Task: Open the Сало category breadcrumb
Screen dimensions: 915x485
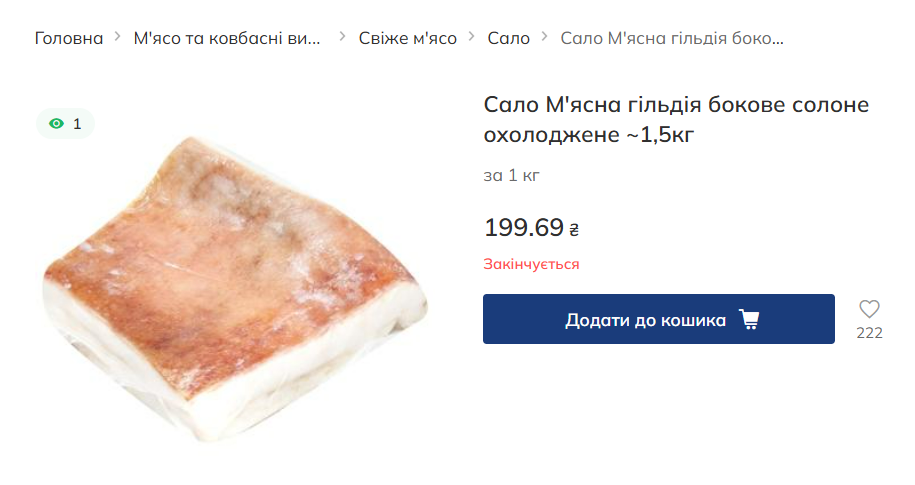Action: pos(509,38)
